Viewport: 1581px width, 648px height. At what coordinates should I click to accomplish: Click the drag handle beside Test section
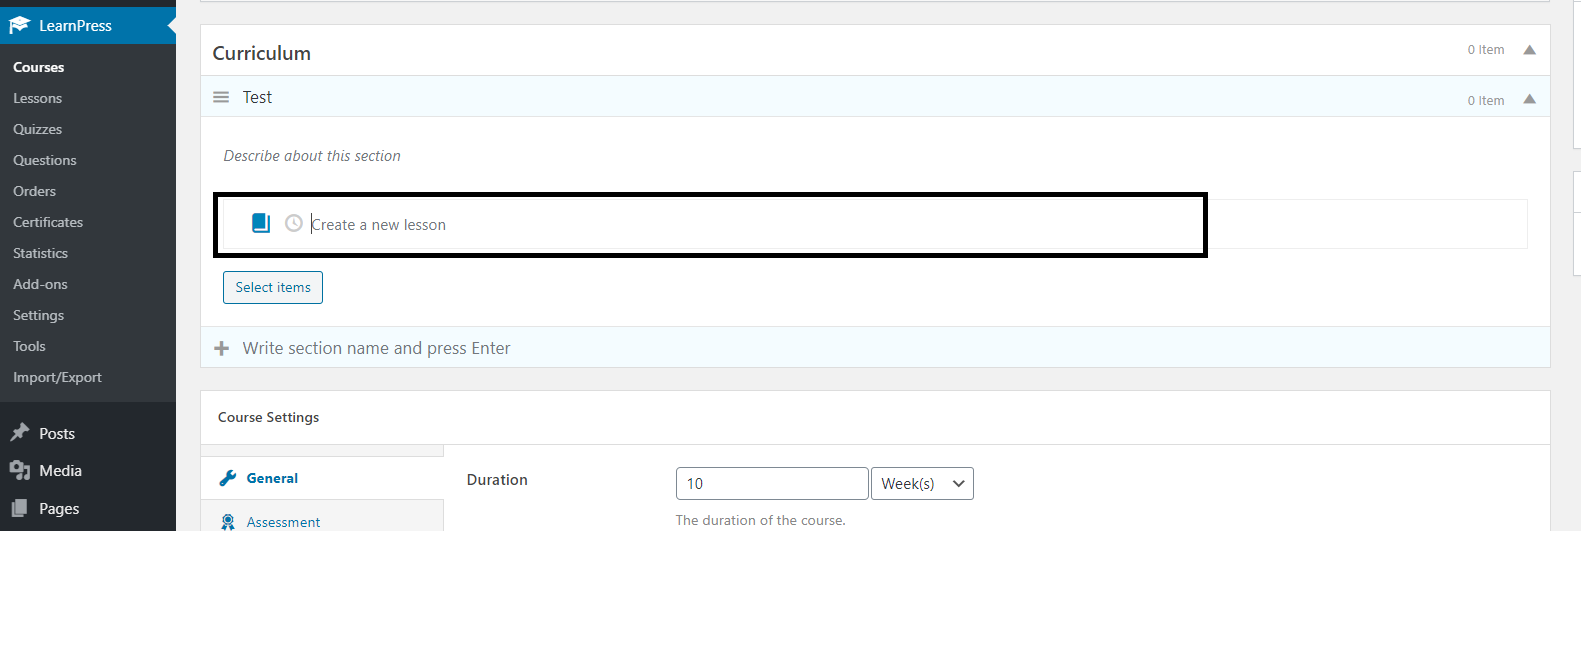(221, 97)
